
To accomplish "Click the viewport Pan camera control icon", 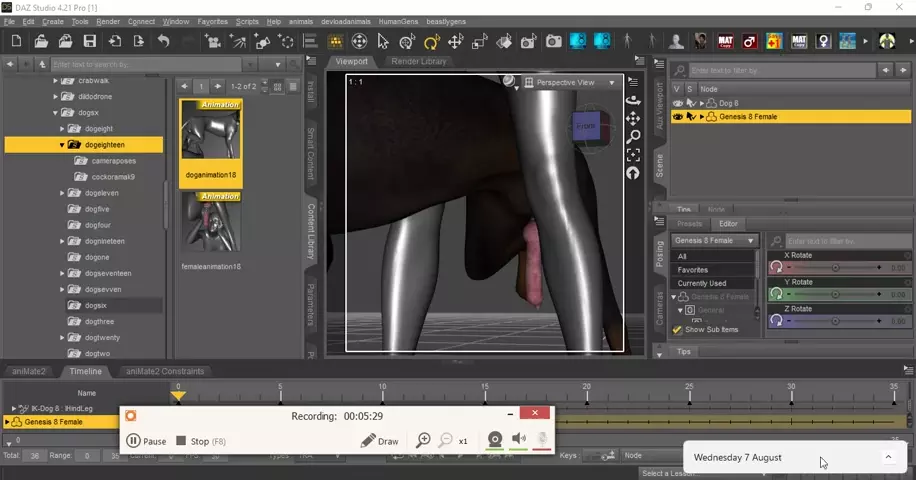I will click(633, 118).
